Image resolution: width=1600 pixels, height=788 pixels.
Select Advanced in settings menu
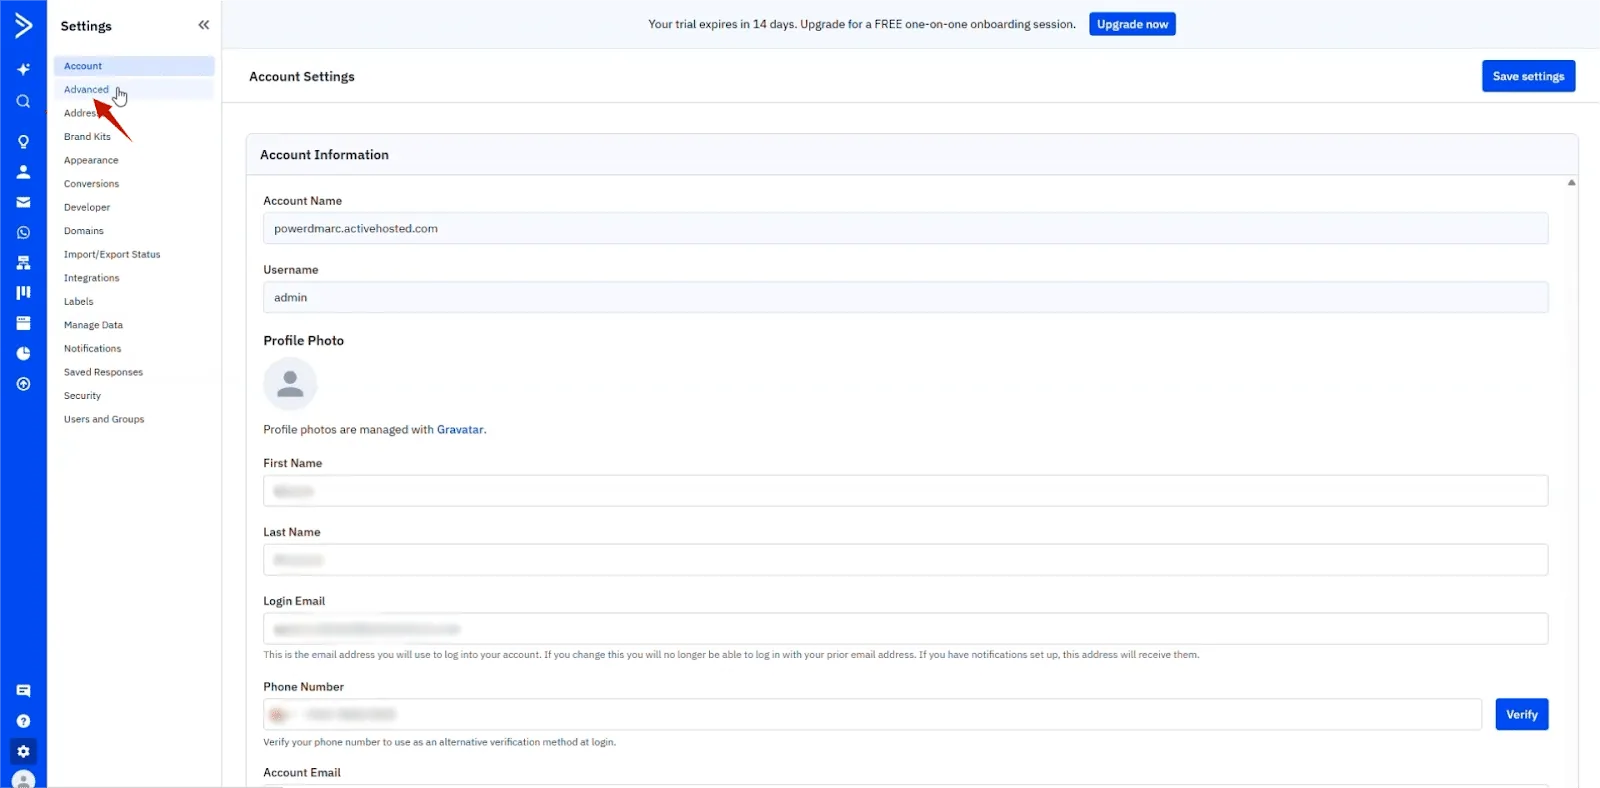(x=134, y=89)
